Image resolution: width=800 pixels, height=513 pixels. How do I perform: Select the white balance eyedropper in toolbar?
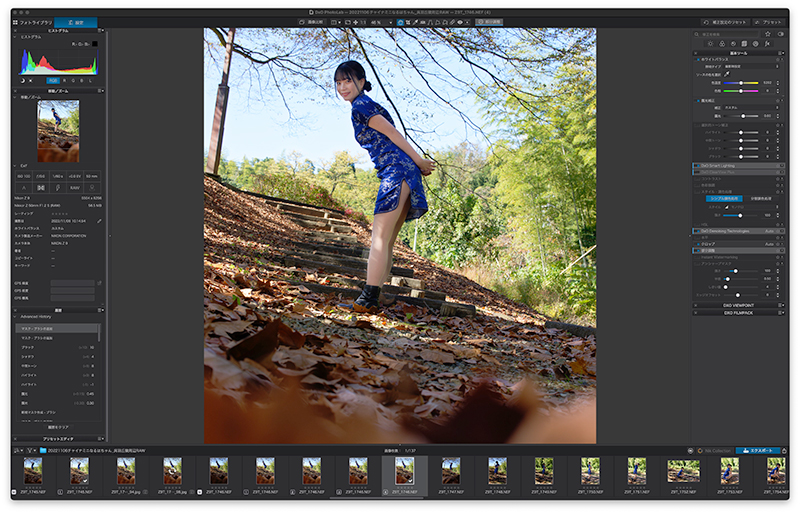(415, 22)
